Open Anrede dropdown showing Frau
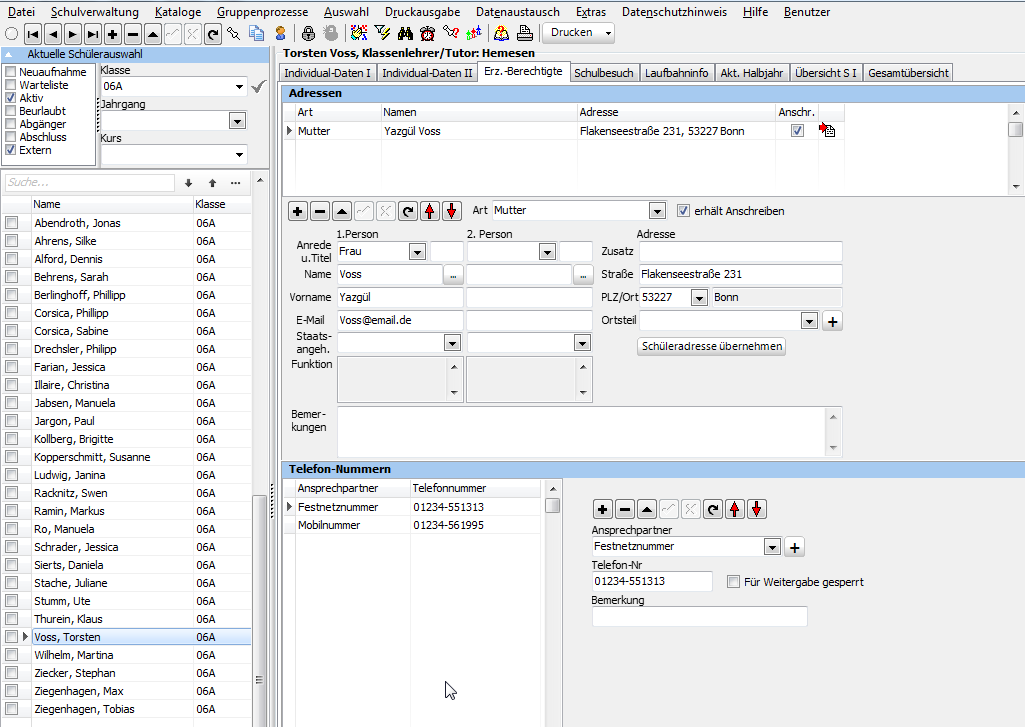Screen dimensions: 1025x727 click(417, 252)
